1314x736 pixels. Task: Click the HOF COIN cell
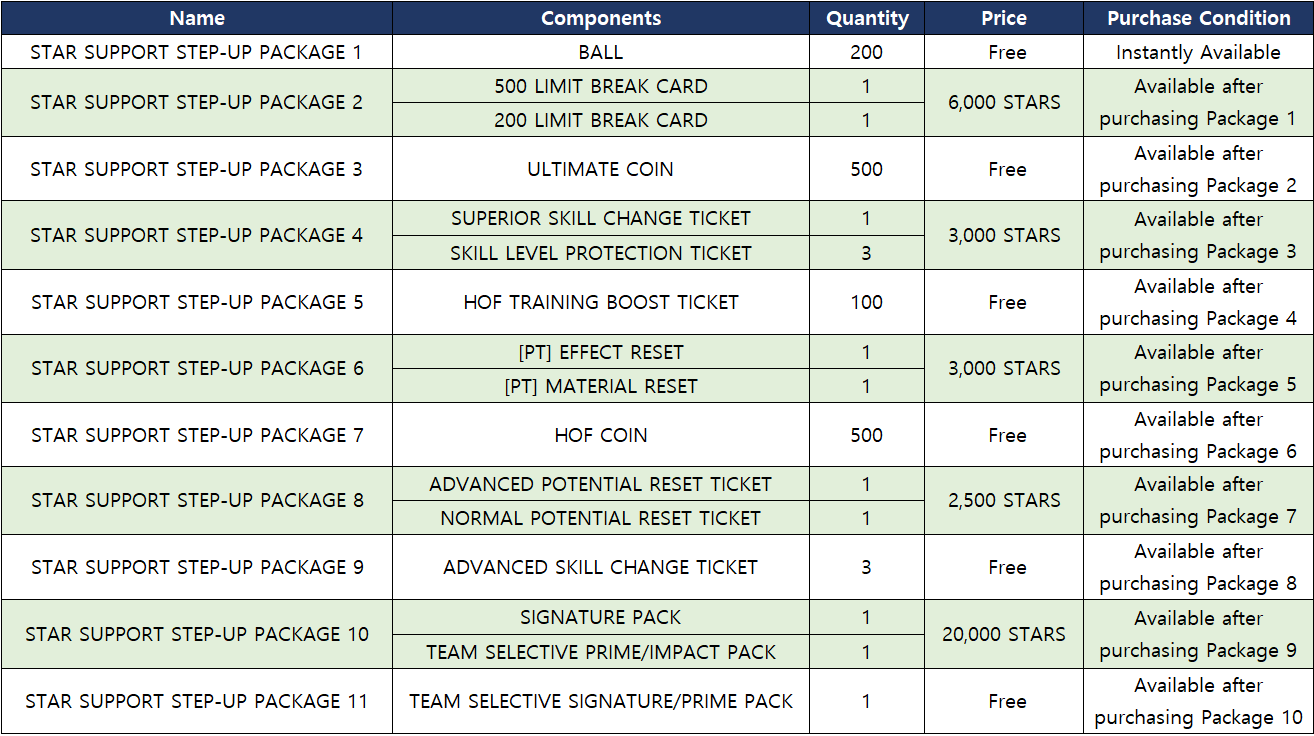click(x=600, y=435)
